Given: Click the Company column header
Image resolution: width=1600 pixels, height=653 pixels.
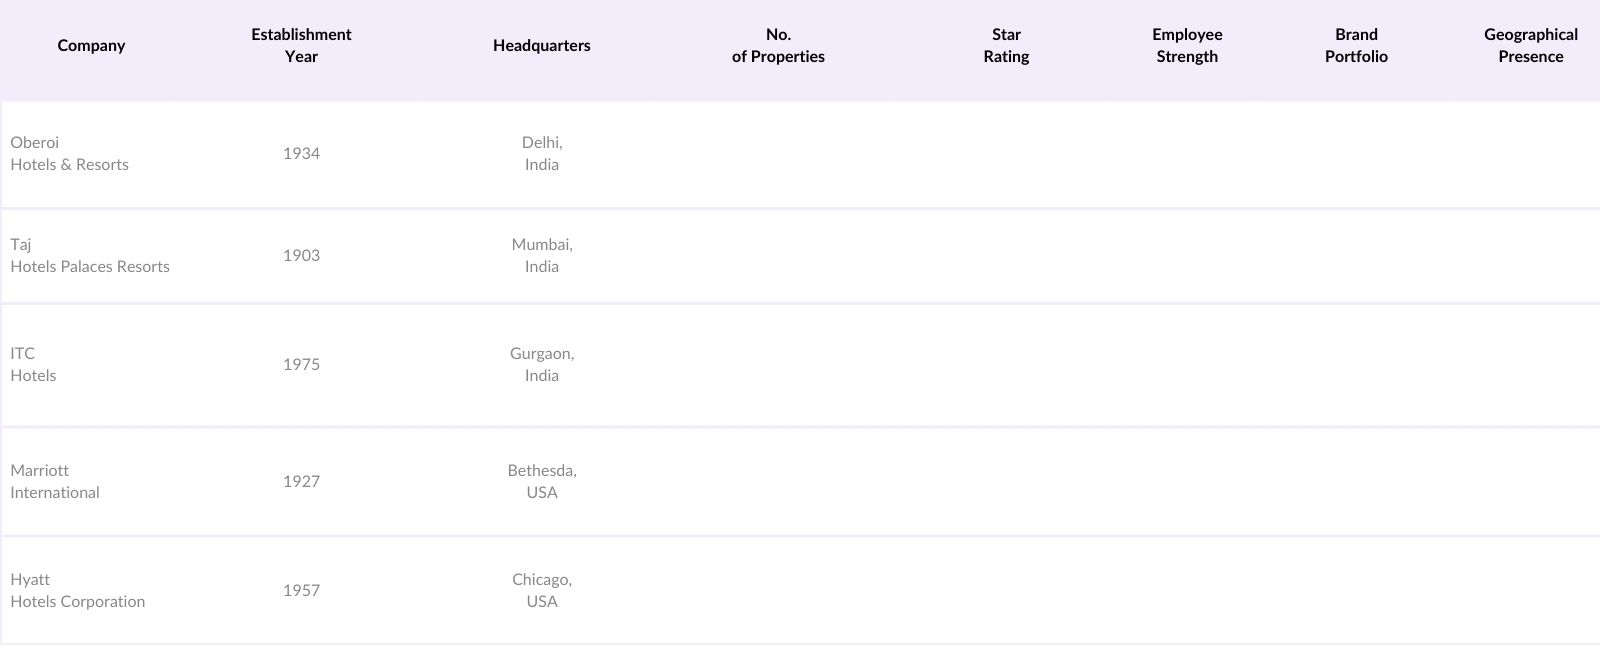Looking at the screenshot, I should [91, 46].
